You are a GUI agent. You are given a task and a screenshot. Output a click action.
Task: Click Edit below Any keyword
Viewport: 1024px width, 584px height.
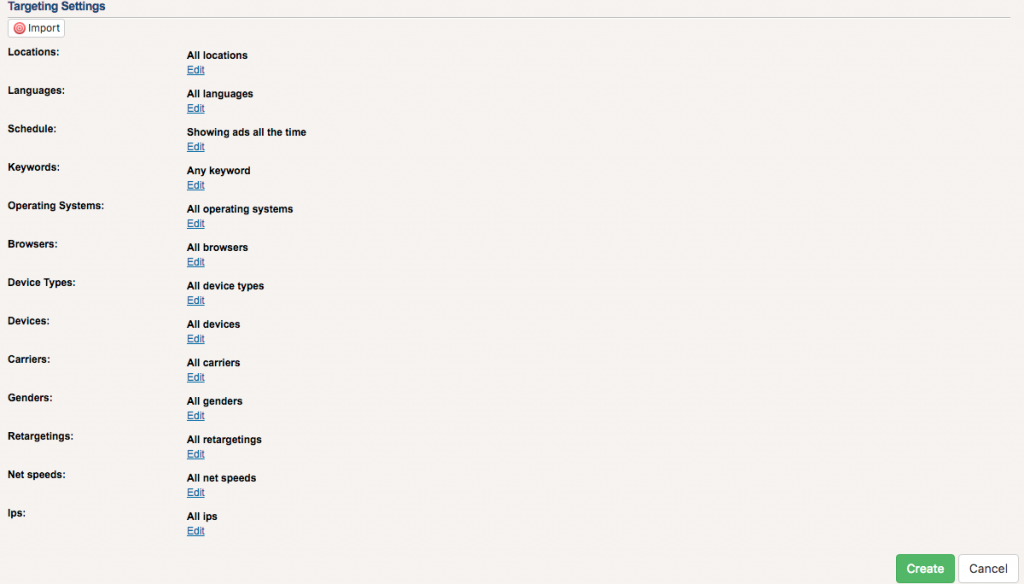click(195, 185)
